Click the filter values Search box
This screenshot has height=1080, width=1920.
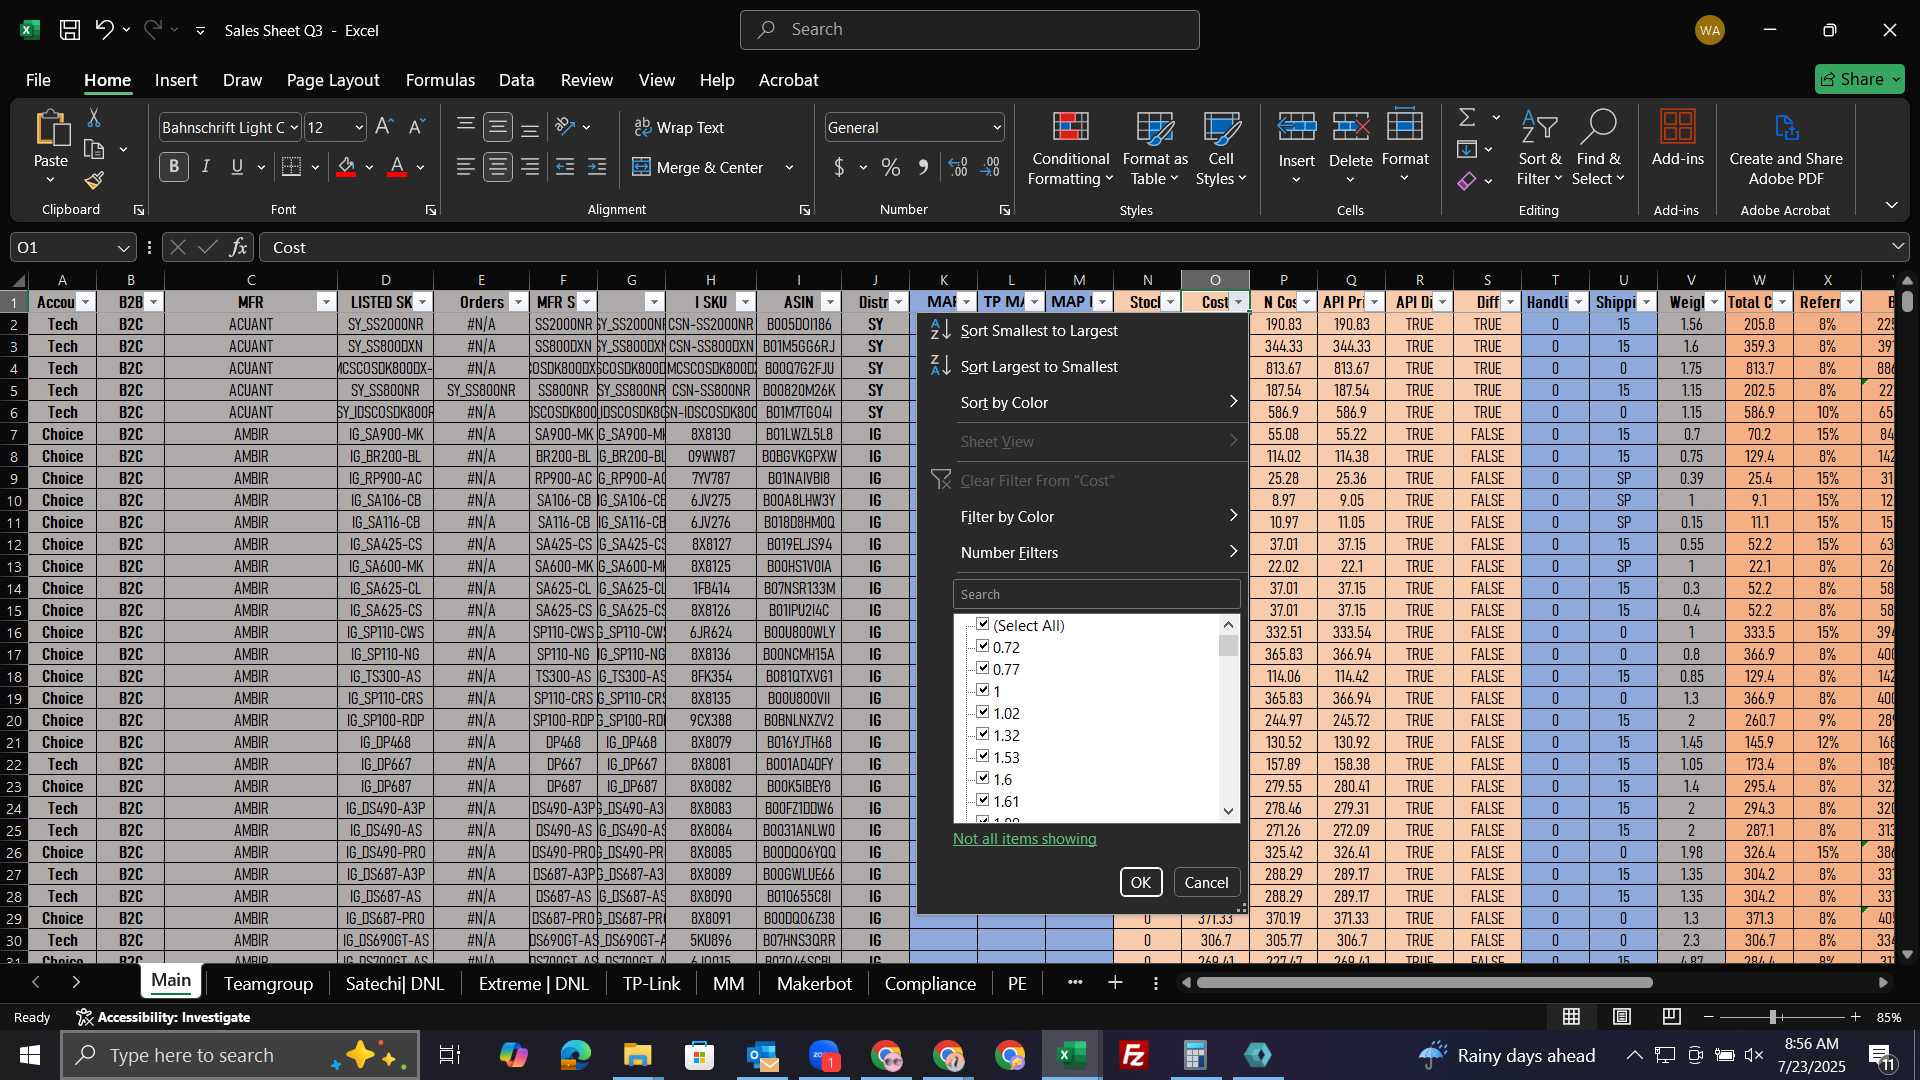pos(1096,594)
